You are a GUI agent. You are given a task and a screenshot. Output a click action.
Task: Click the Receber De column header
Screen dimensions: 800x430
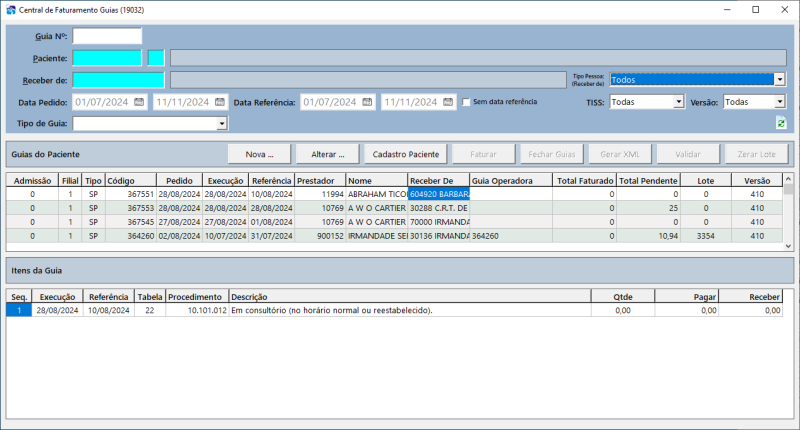pyautogui.click(x=438, y=181)
